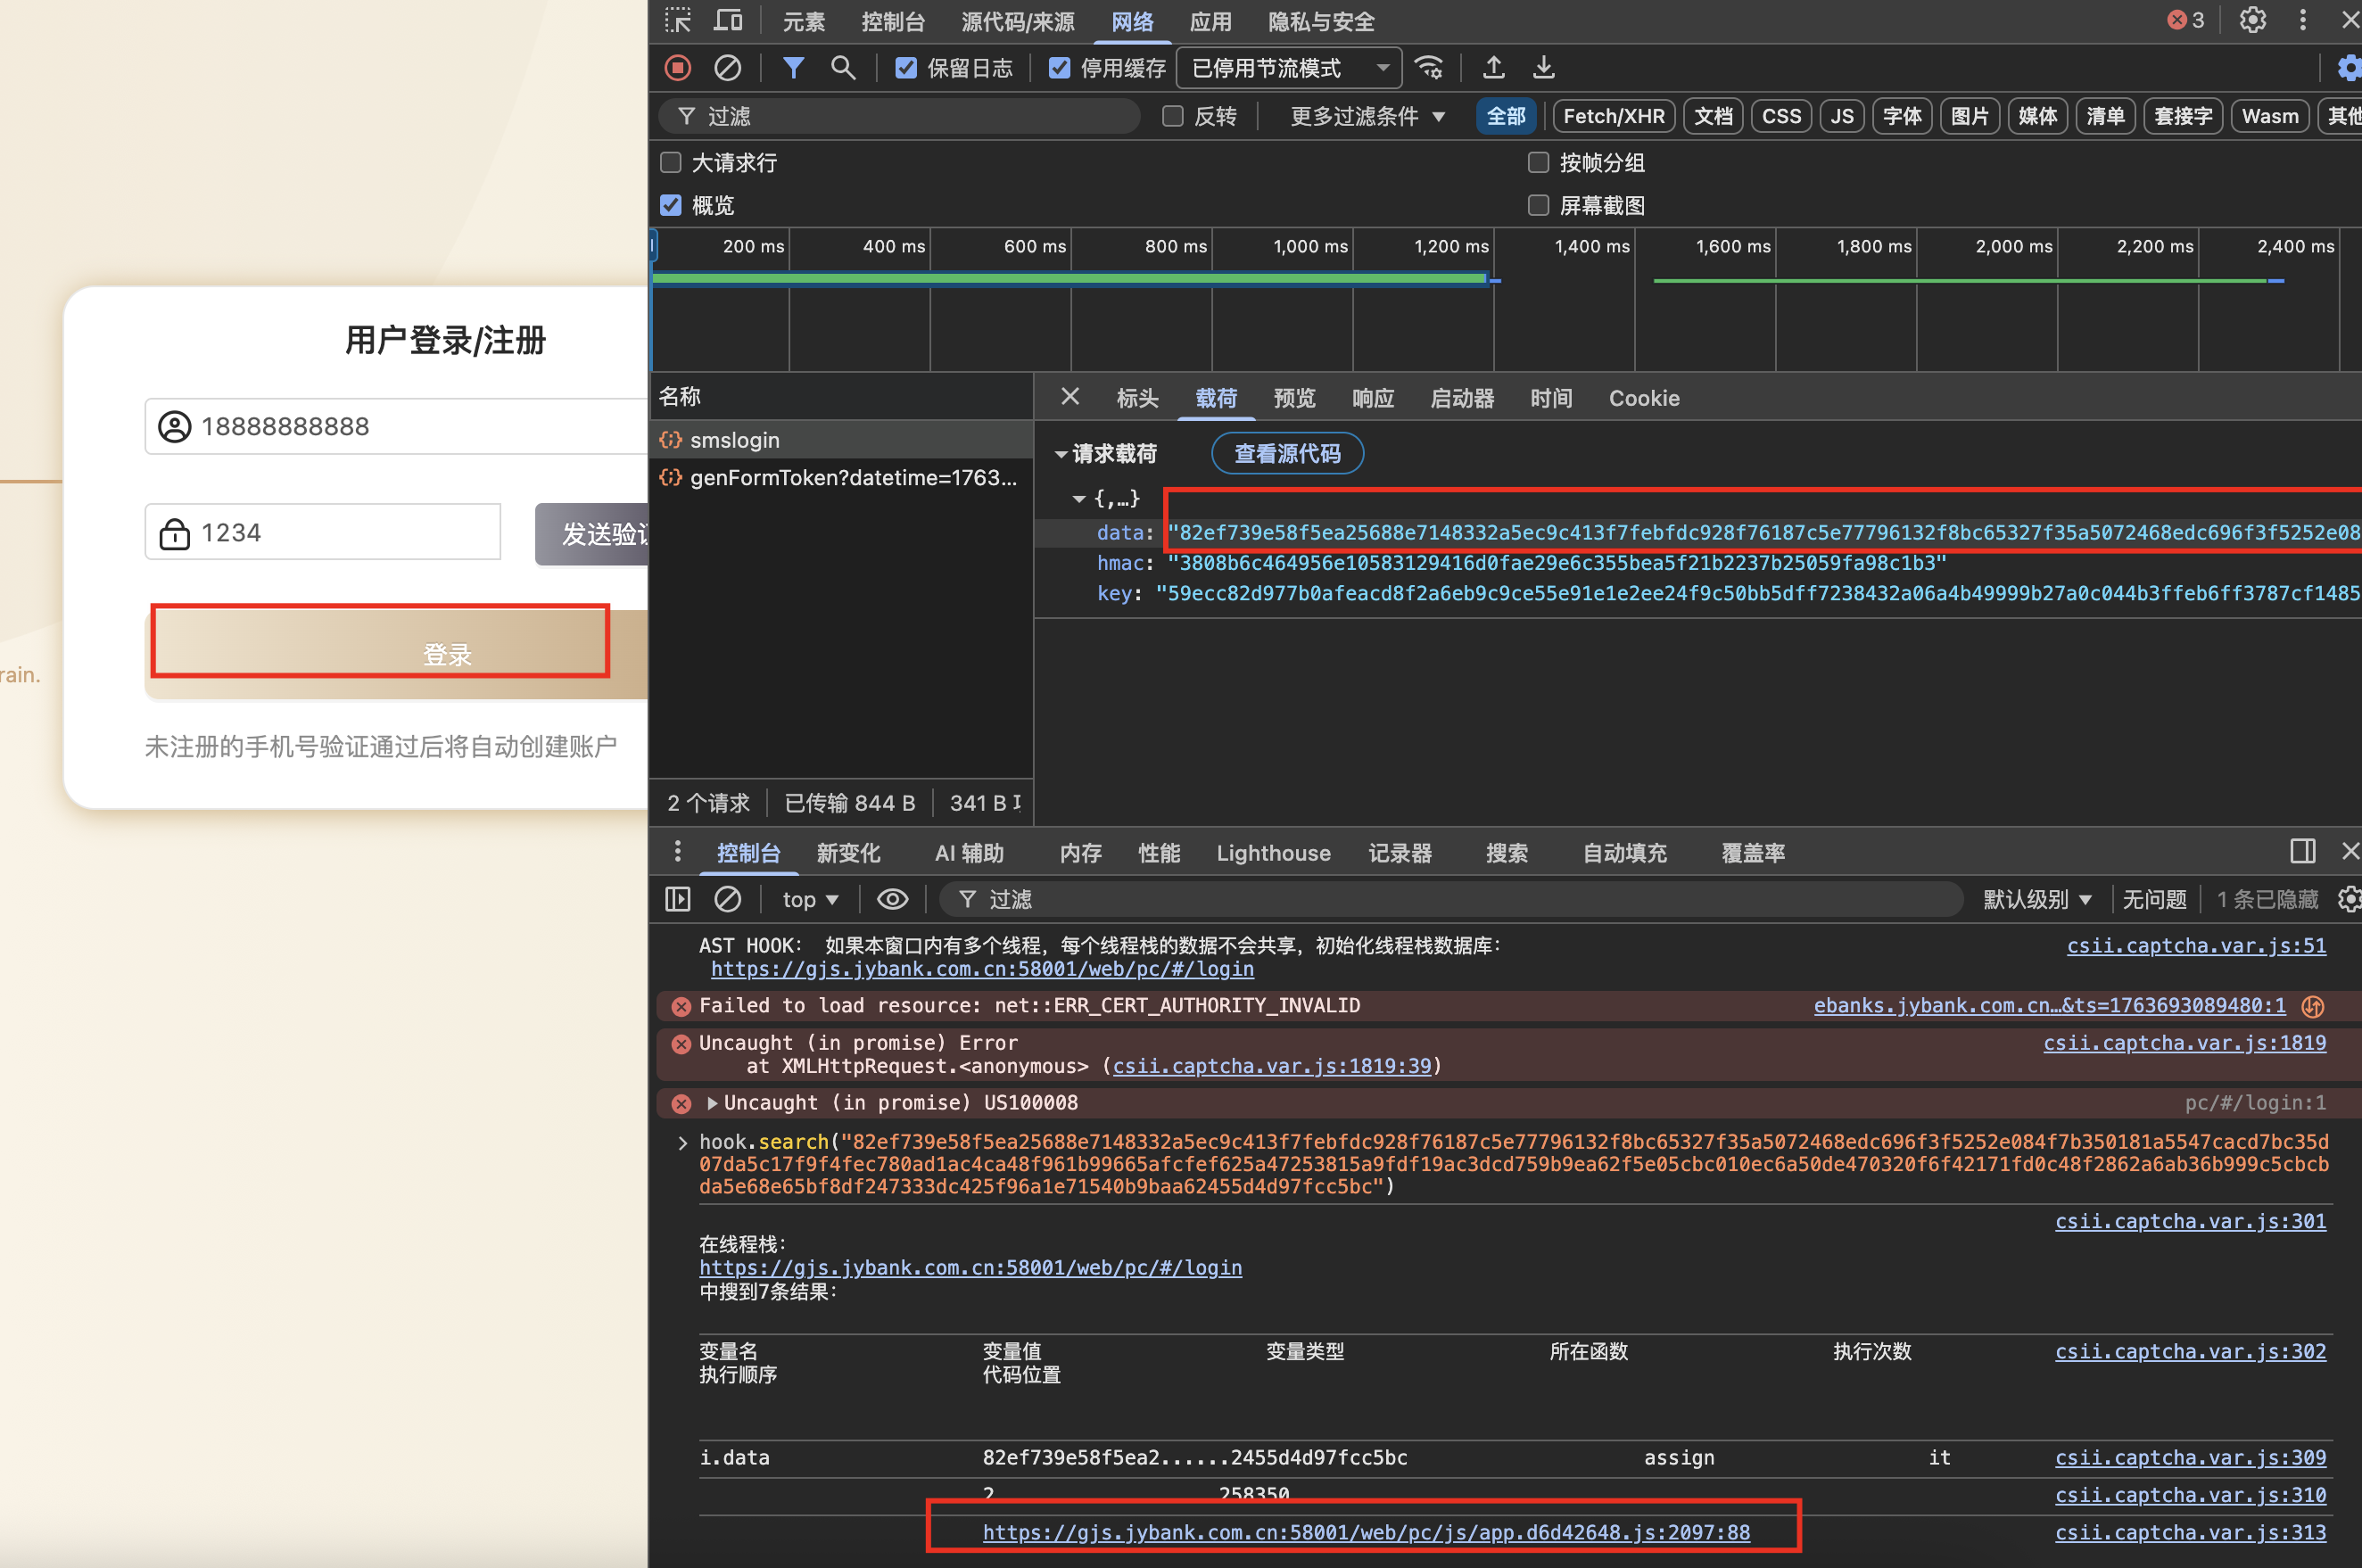The image size is (2362, 1568).
Task: Create live expression eye icon
Action: (892, 899)
